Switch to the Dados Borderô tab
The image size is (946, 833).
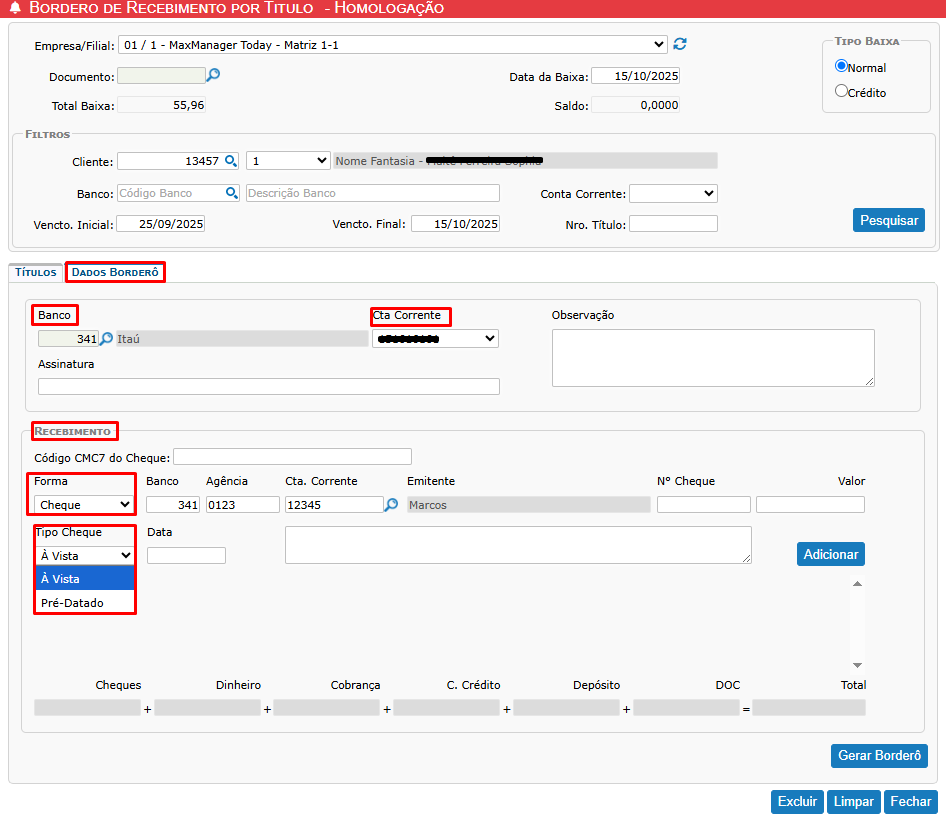(x=115, y=272)
